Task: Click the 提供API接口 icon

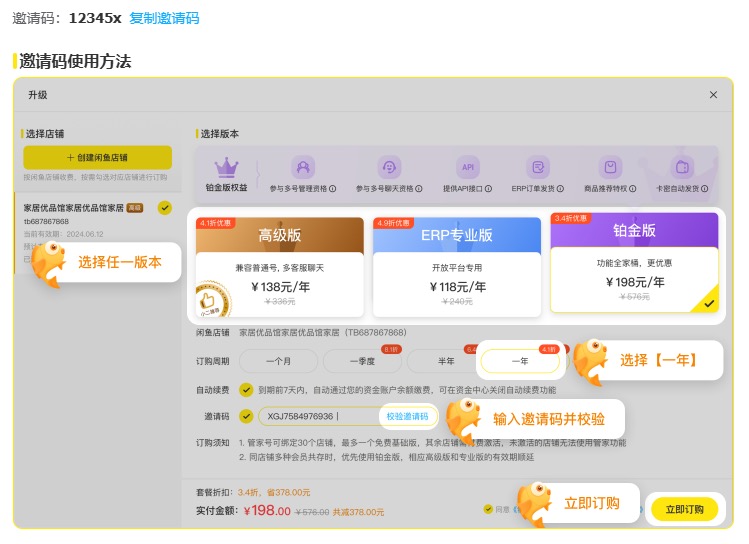Action: pyautogui.click(x=468, y=167)
